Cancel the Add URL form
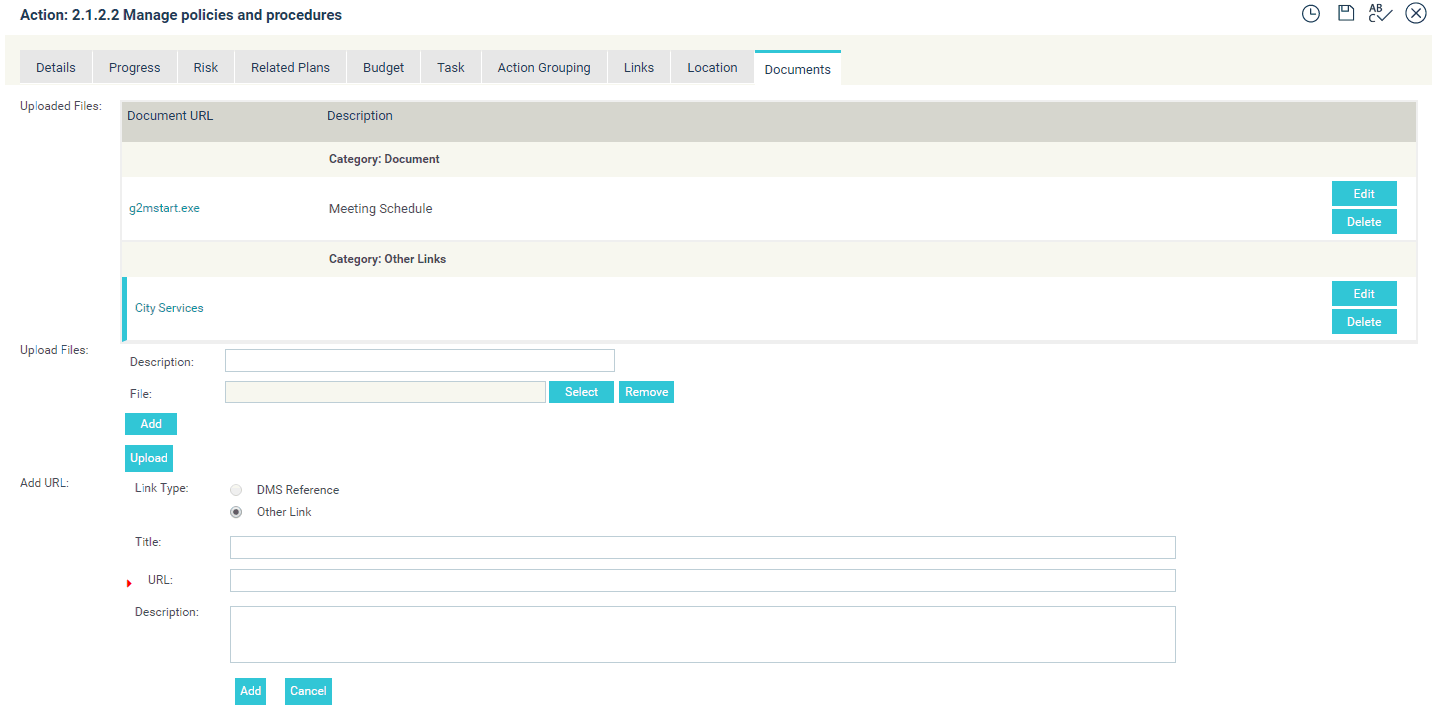This screenshot has height=716, width=1432. [308, 691]
